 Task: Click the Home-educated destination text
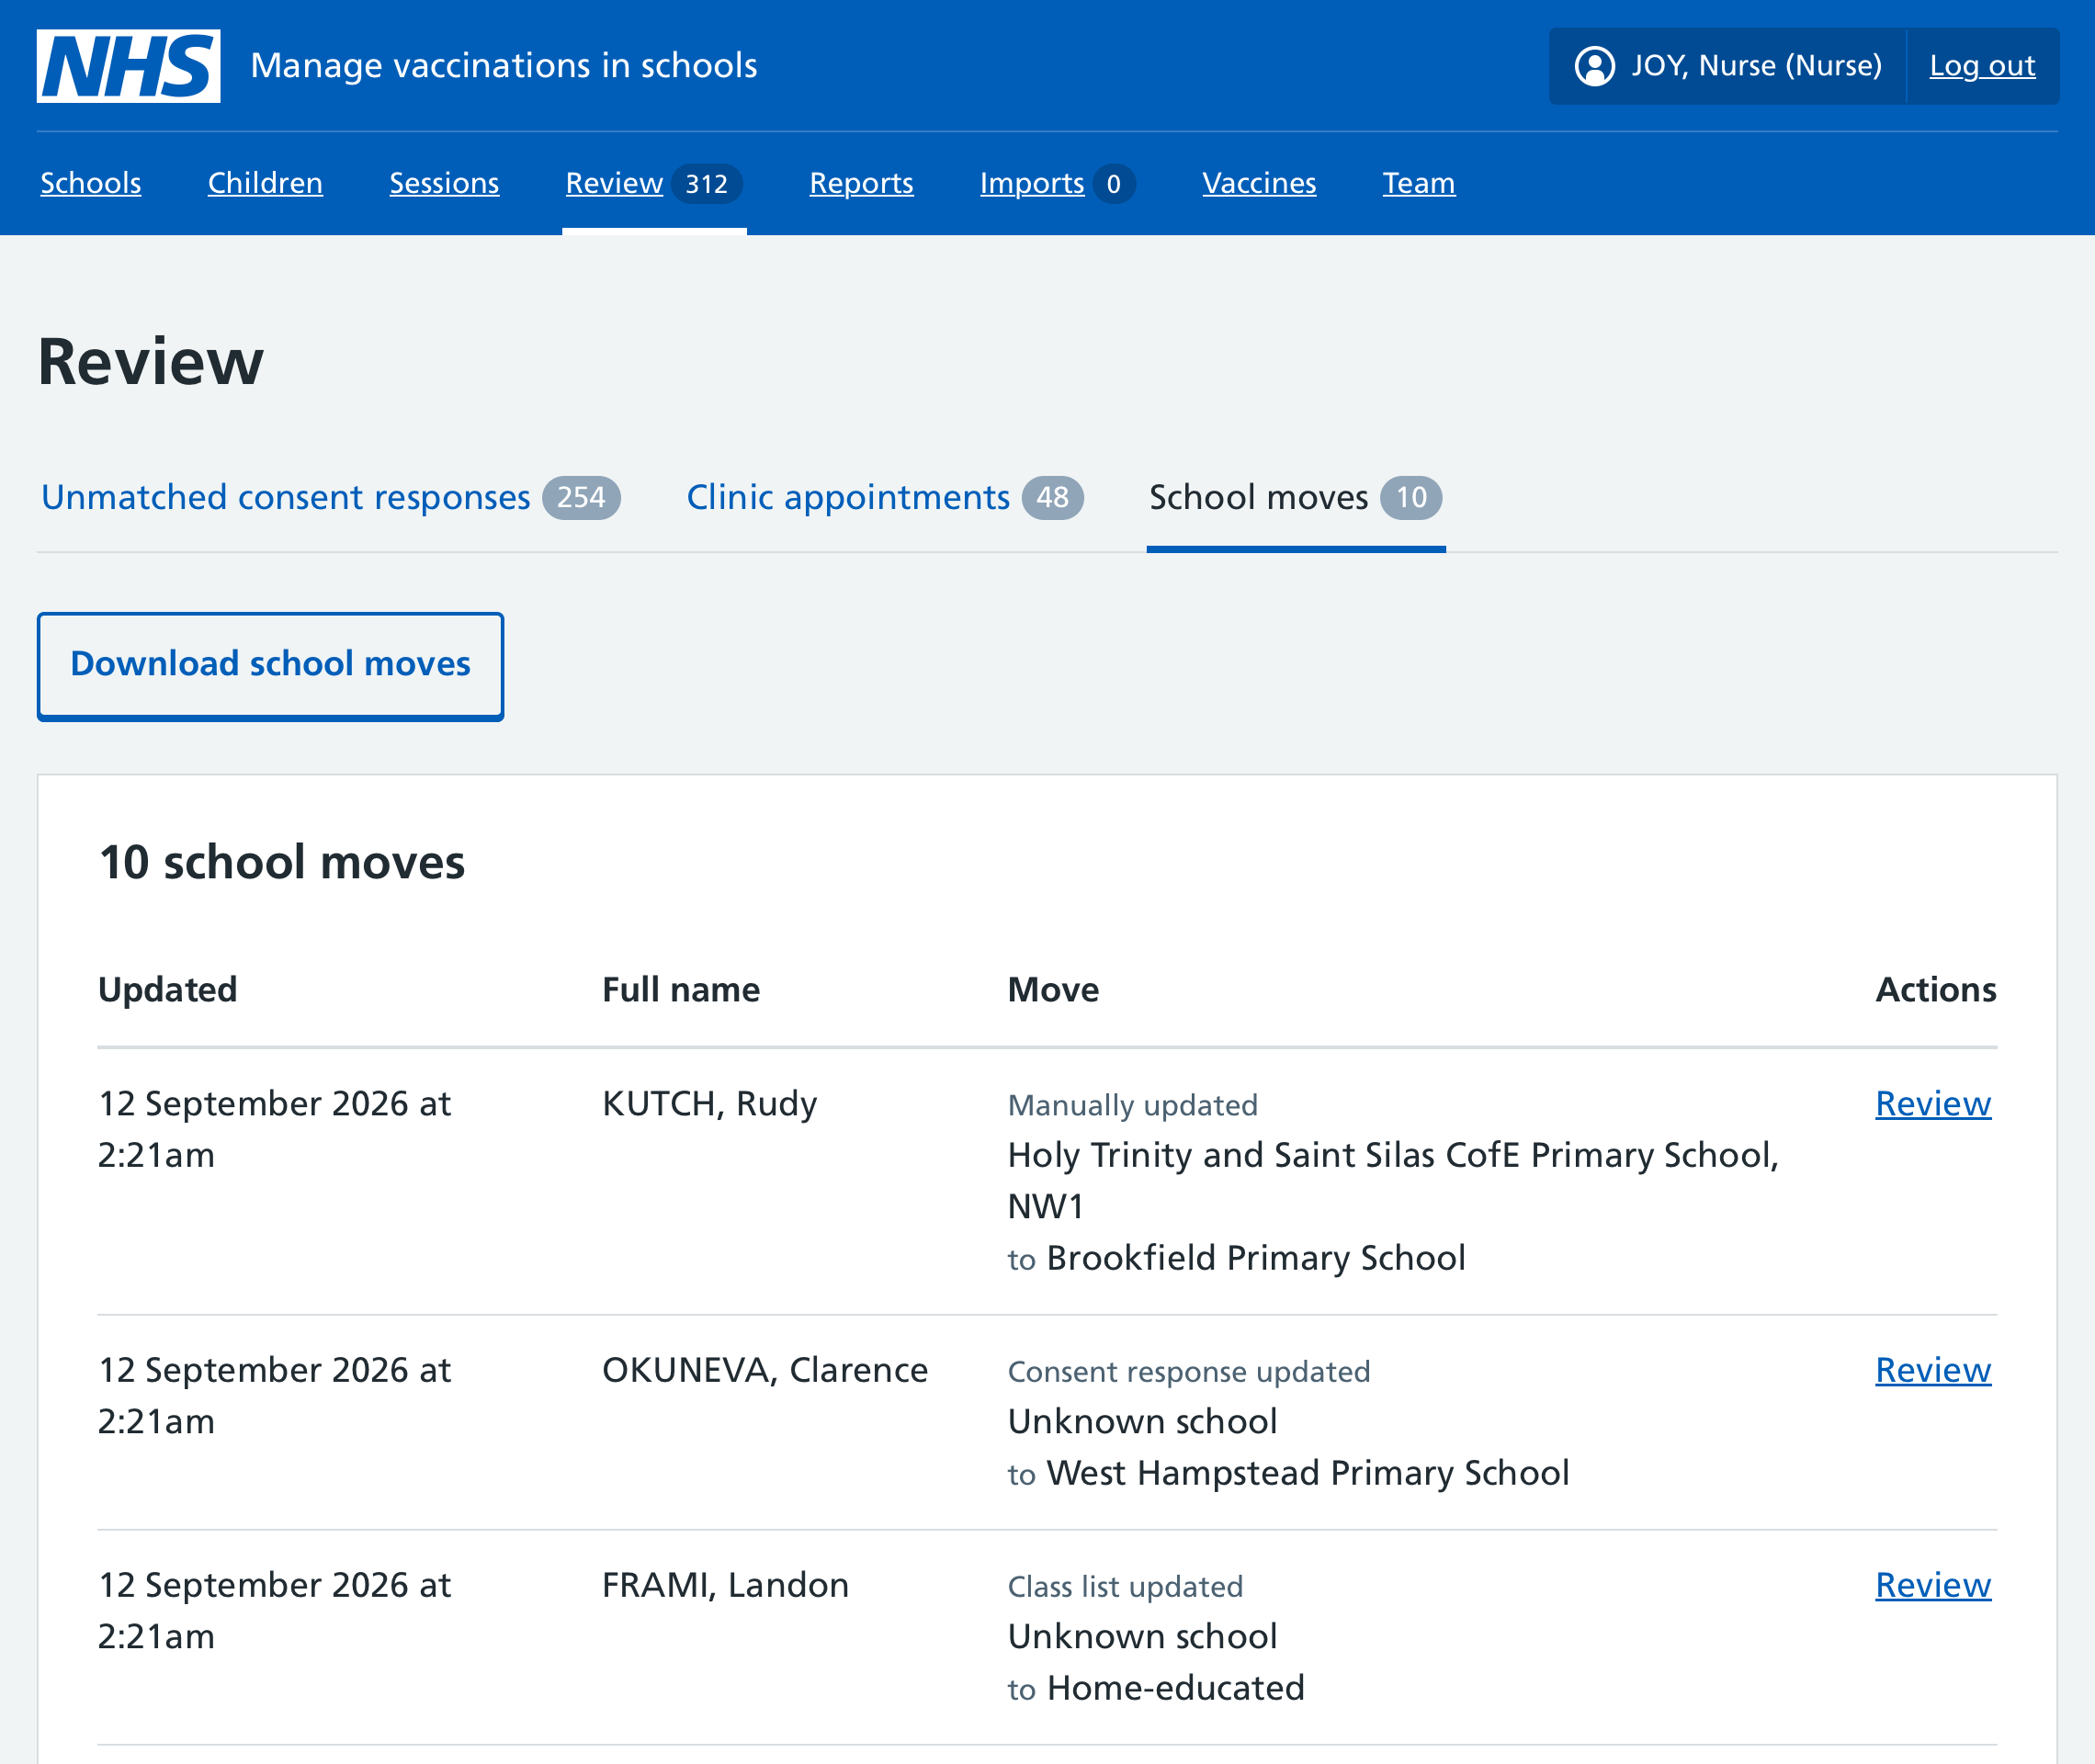pyautogui.click(x=1175, y=1688)
